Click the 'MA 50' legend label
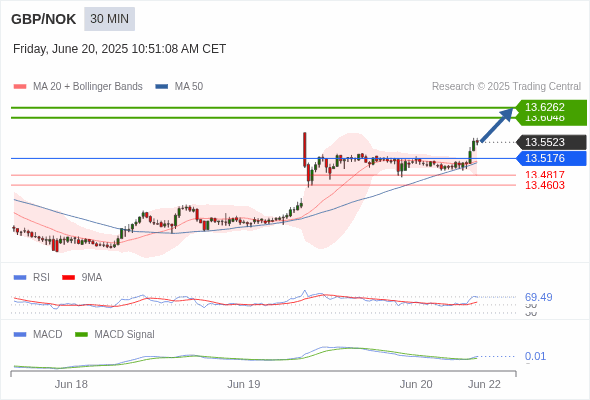The image size is (590, 400). click(x=189, y=87)
